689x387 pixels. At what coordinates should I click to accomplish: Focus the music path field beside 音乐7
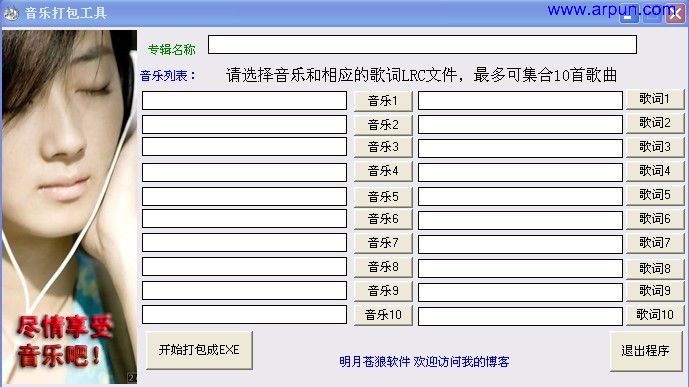[x=244, y=243]
